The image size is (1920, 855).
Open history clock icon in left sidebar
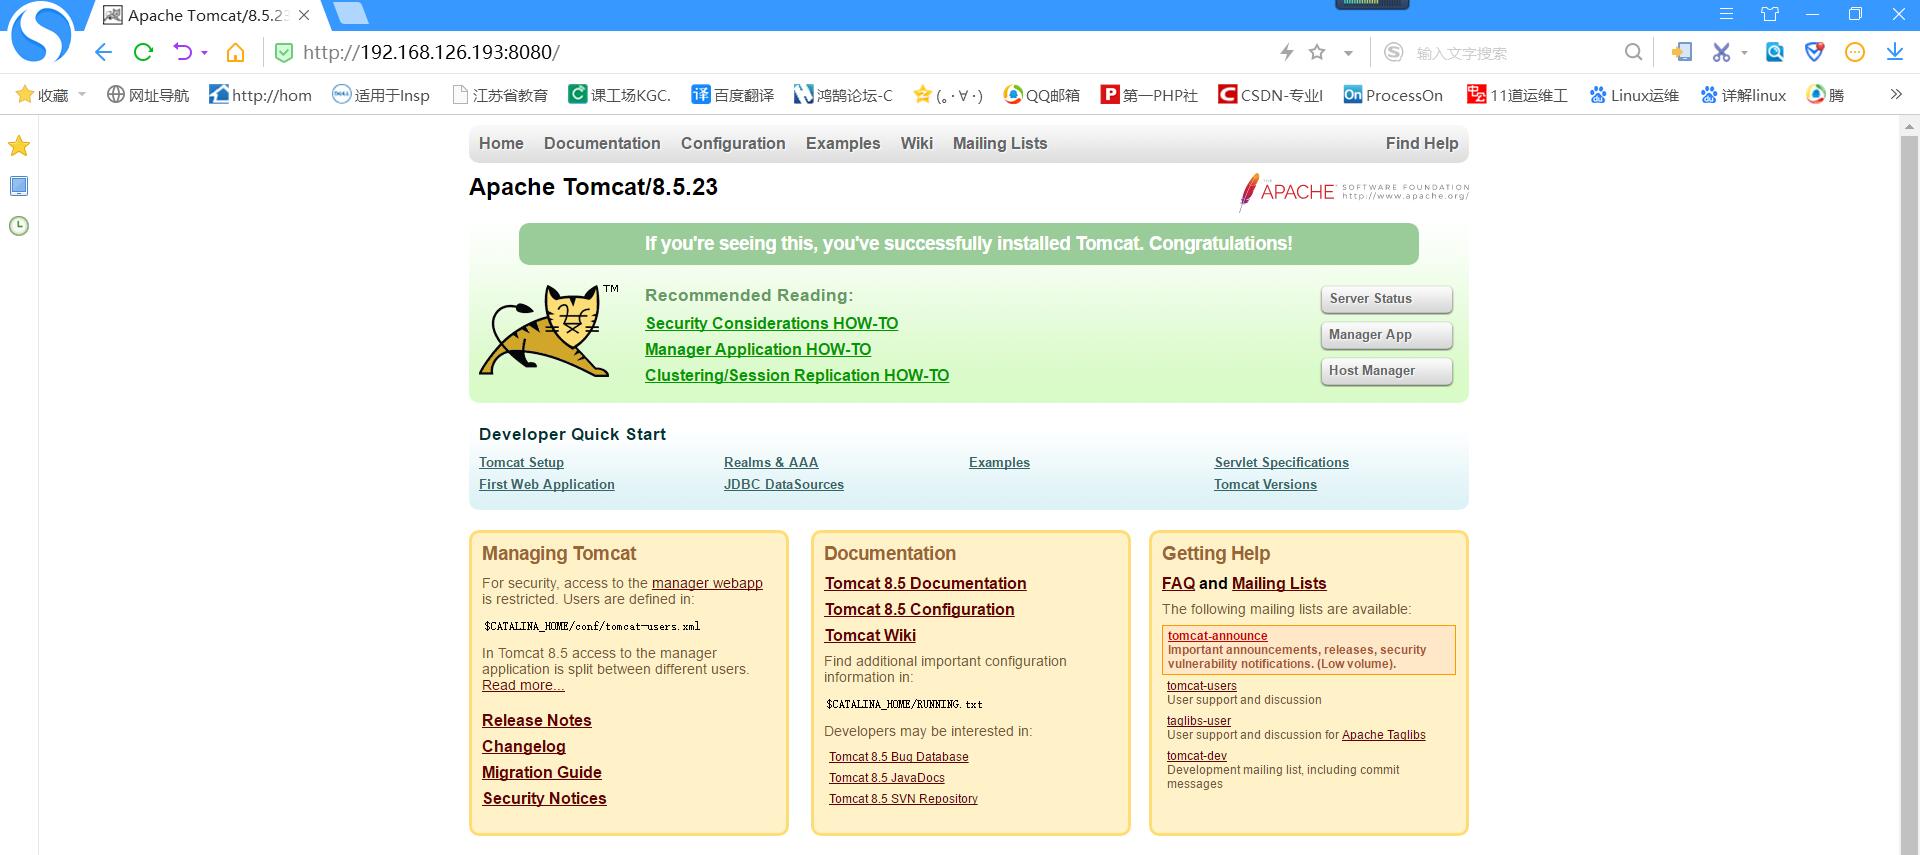19,226
